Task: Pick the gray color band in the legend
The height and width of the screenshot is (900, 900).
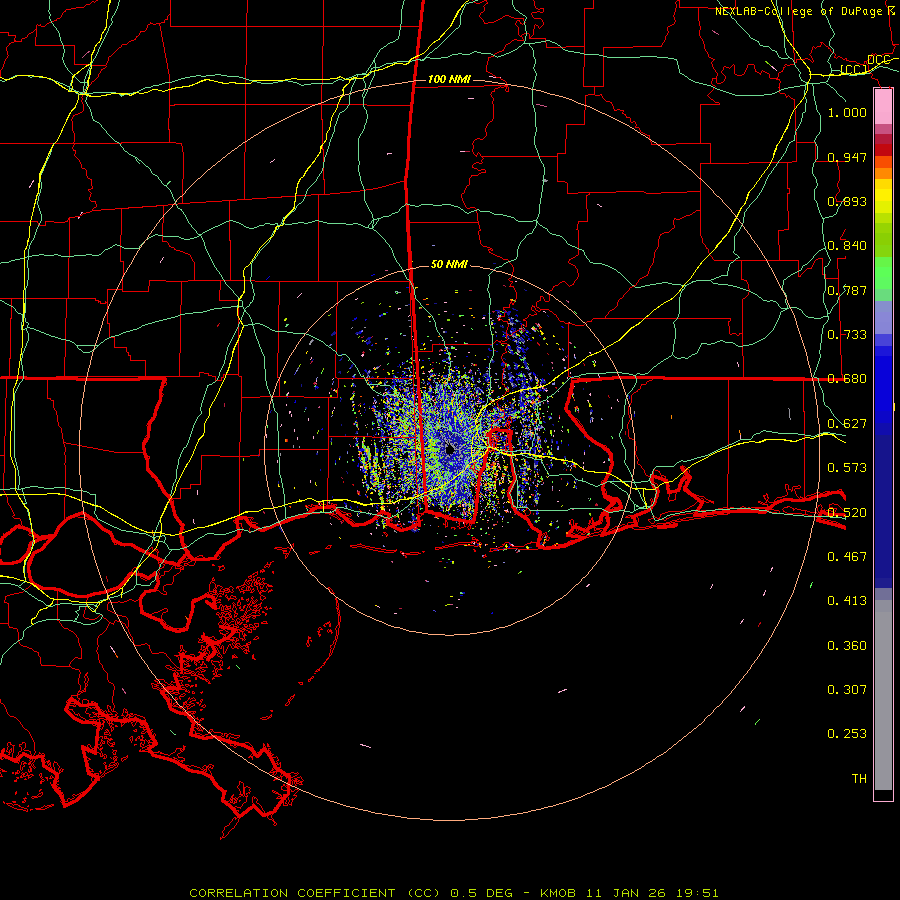Action: click(x=883, y=695)
